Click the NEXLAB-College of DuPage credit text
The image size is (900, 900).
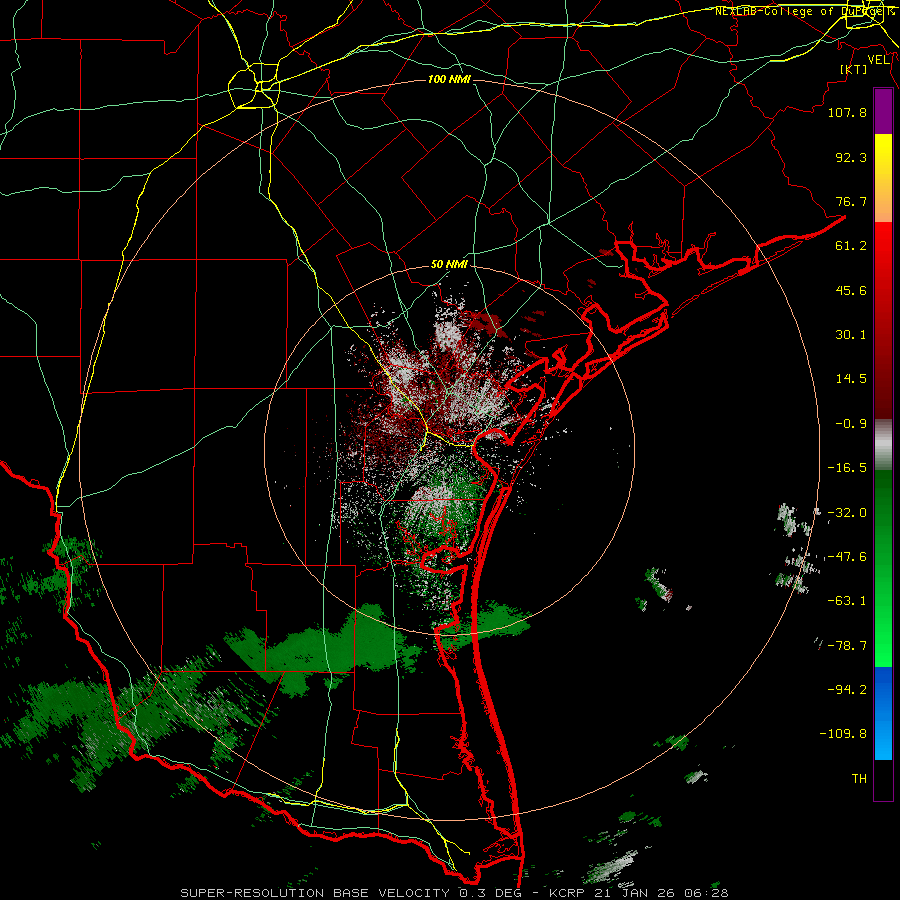(805, 11)
